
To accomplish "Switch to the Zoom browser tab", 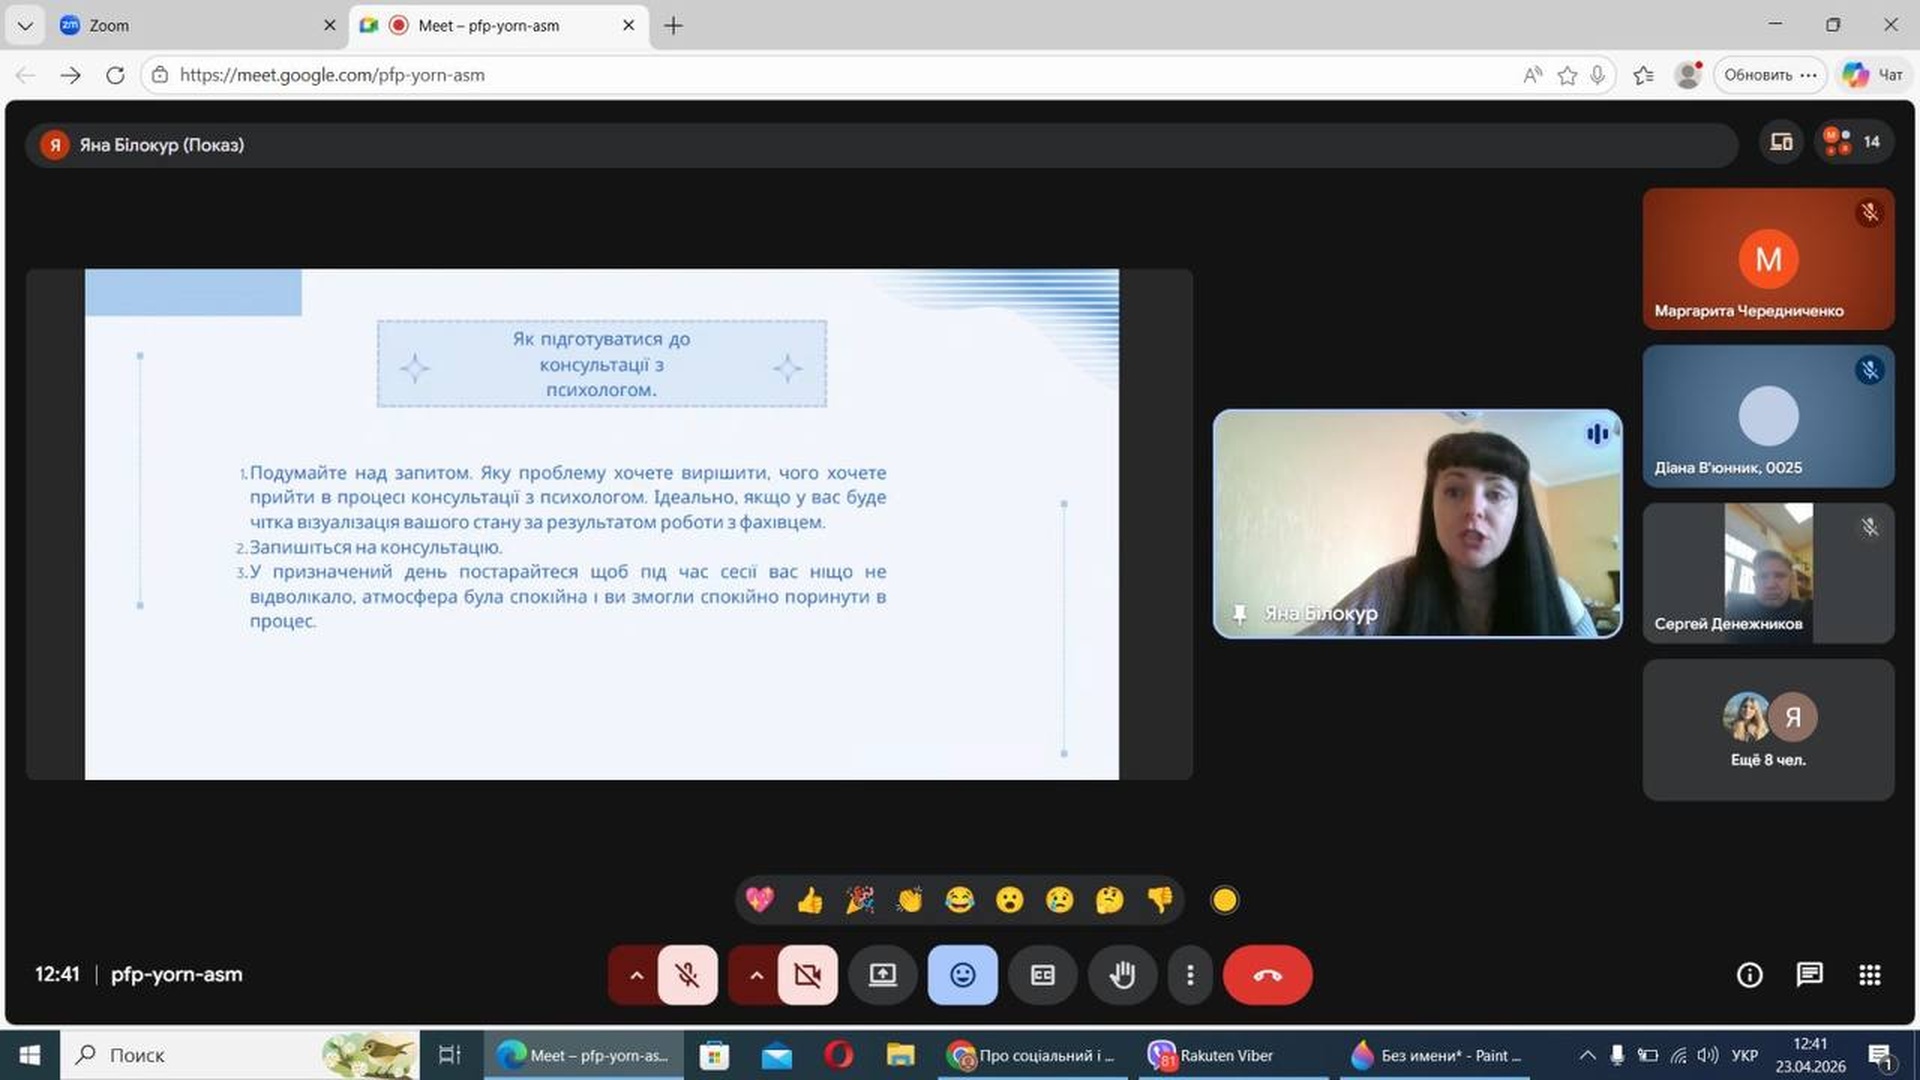I will click(190, 25).
